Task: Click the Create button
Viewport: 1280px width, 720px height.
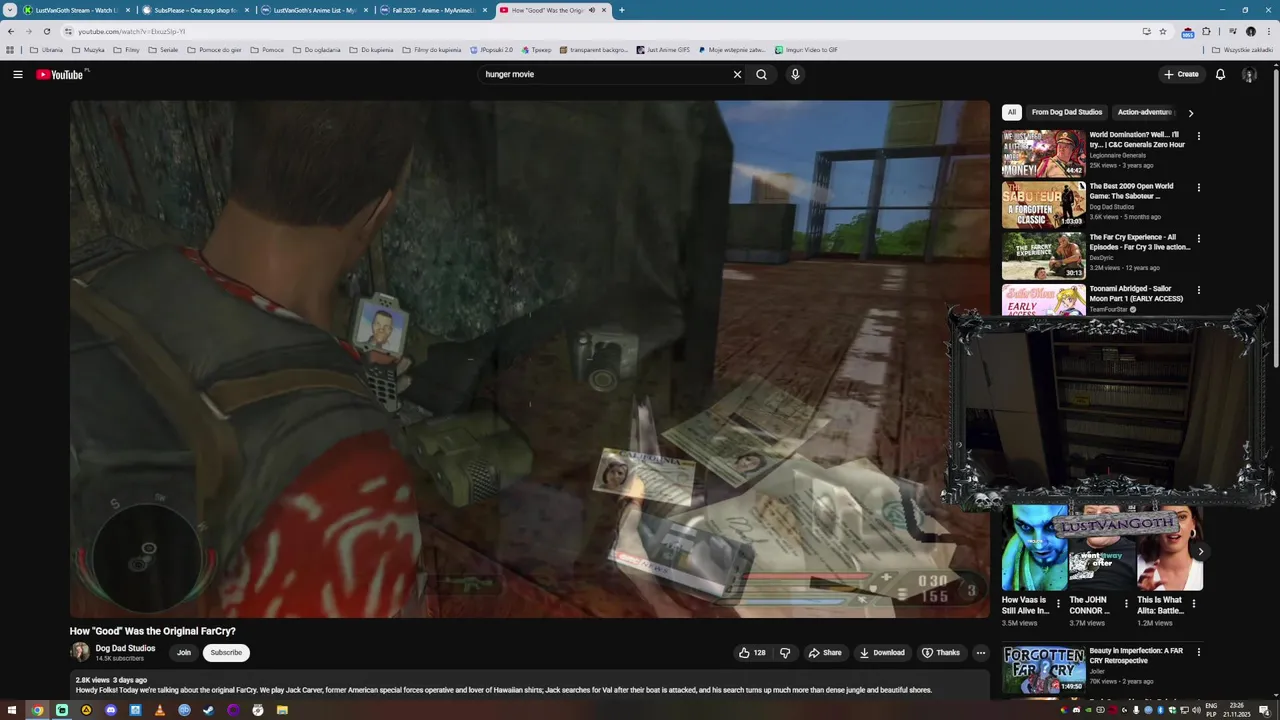Action: [x=1181, y=74]
